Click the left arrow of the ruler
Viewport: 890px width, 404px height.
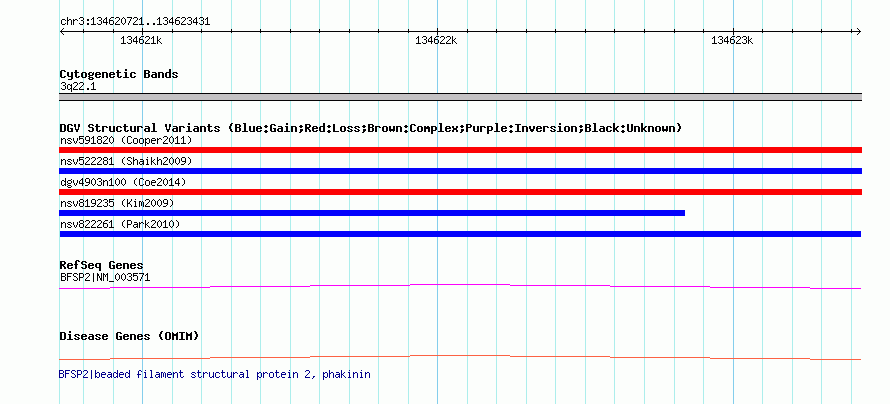(x=62, y=31)
